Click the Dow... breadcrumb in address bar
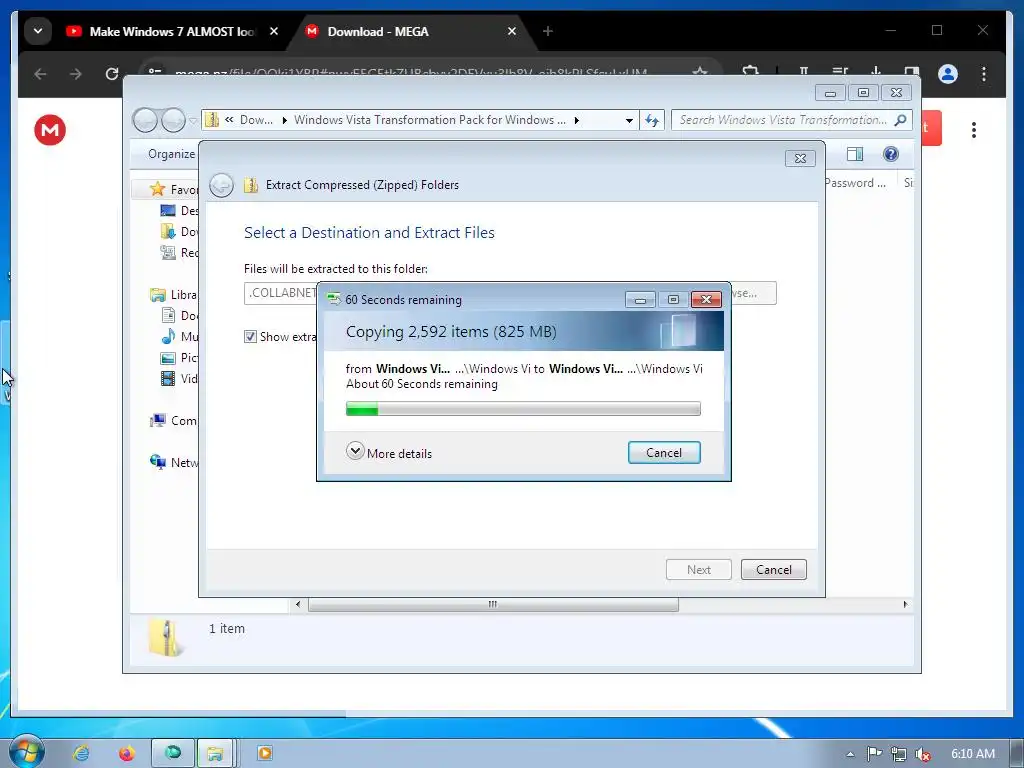The height and width of the screenshot is (768, 1024). click(256, 120)
